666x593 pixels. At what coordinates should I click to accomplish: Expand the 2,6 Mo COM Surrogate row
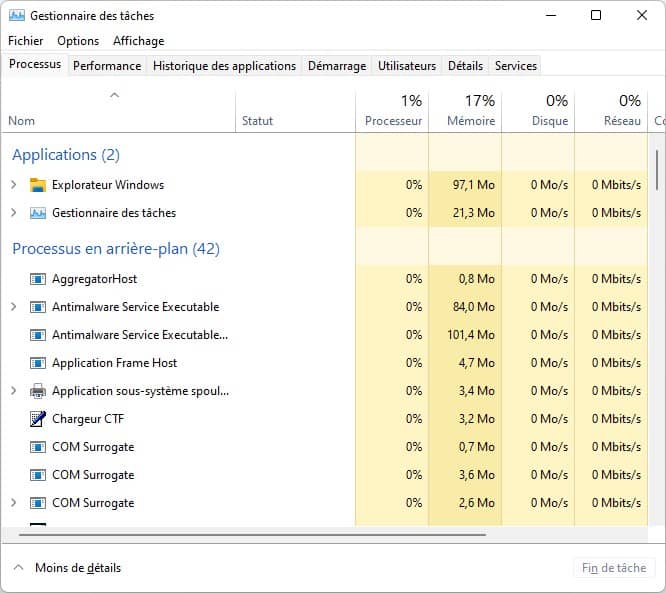(x=14, y=503)
